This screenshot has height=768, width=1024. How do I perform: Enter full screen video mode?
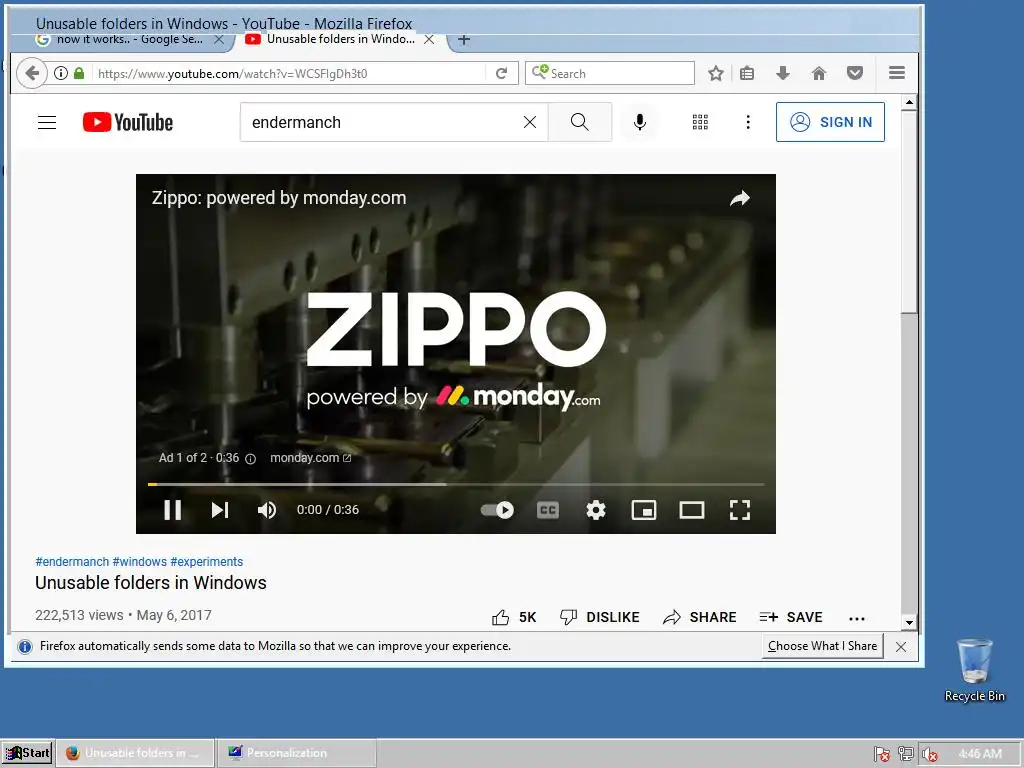(740, 509)
